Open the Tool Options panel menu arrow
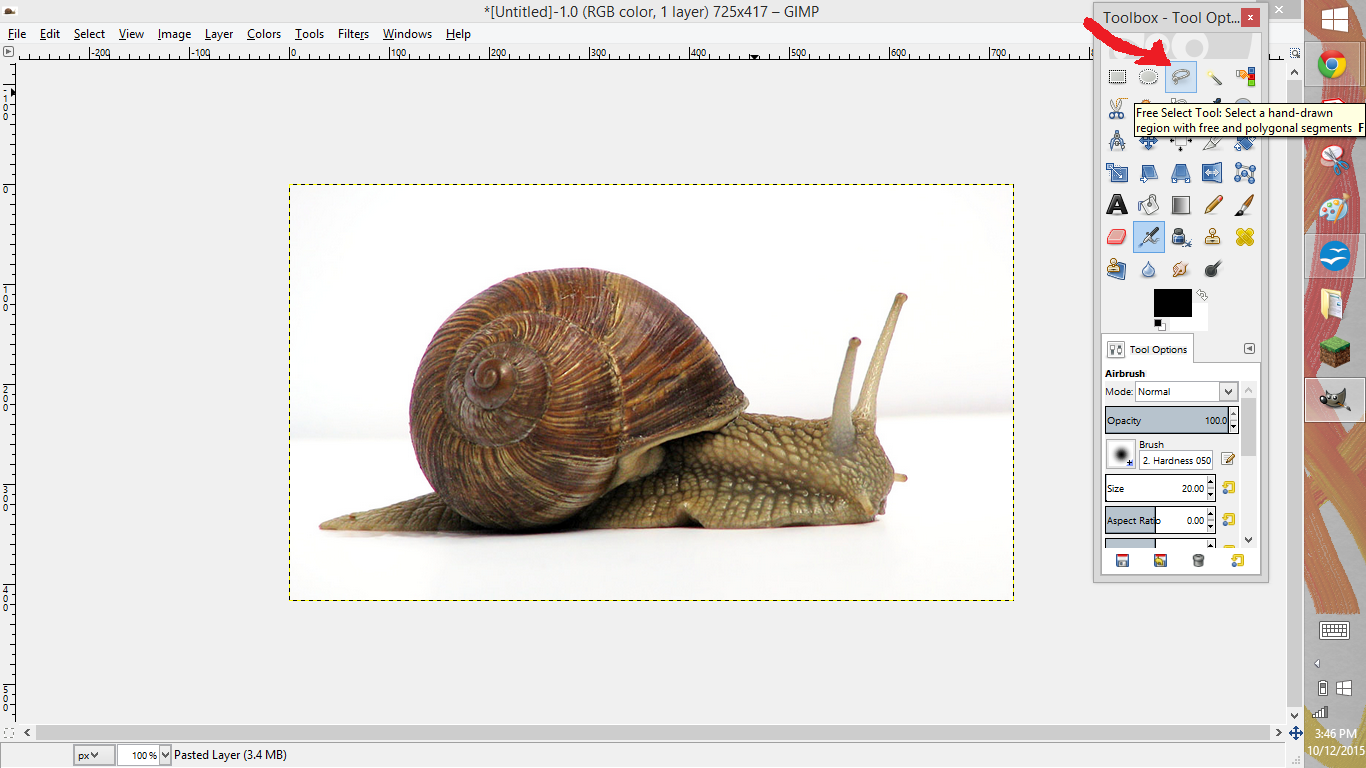Screen dimensions: 1366x768 click(1249, 349)
